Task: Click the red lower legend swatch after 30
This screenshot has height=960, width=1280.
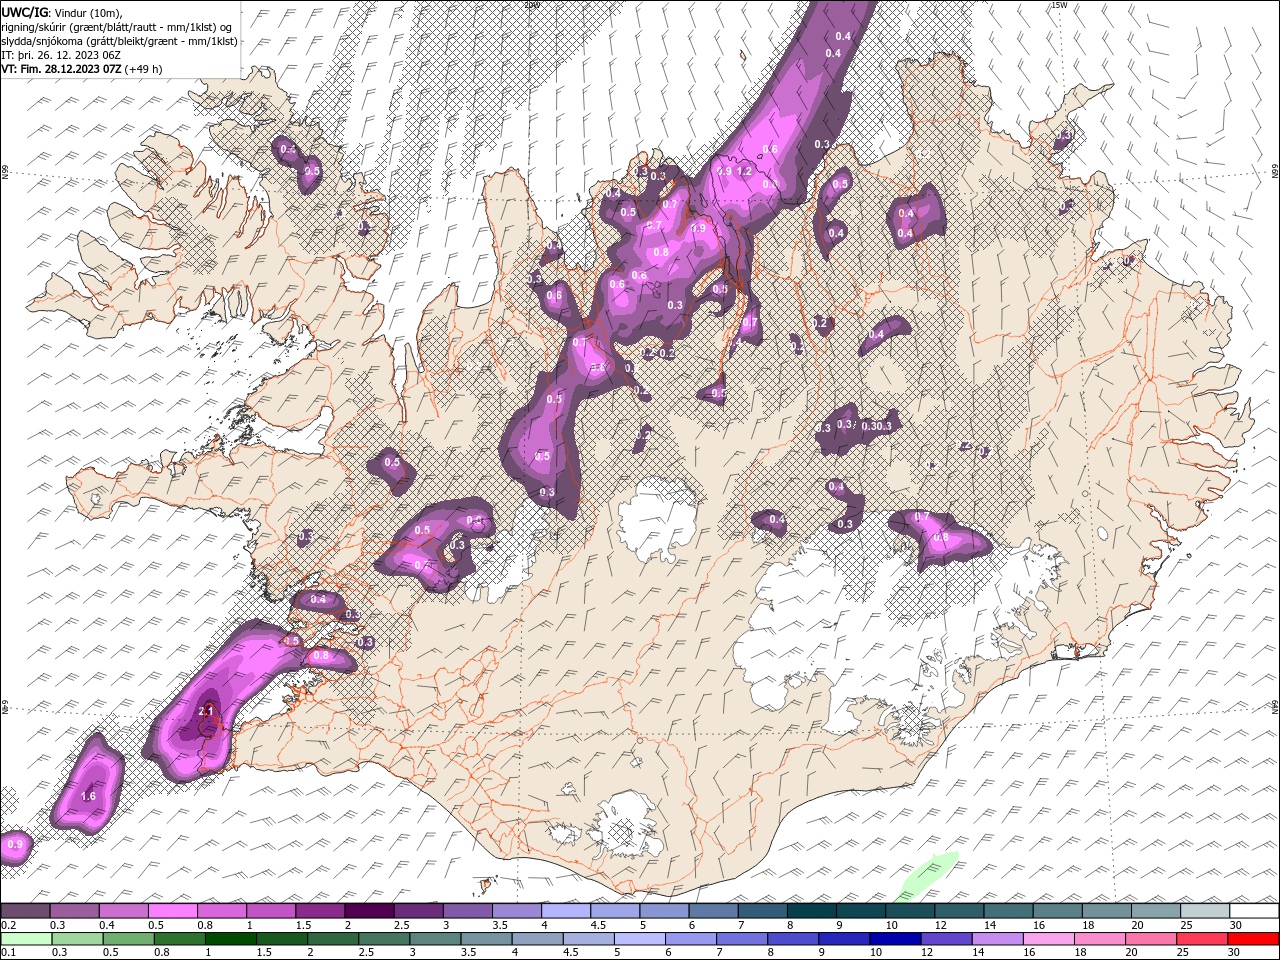Action: tap(1254, 939)
